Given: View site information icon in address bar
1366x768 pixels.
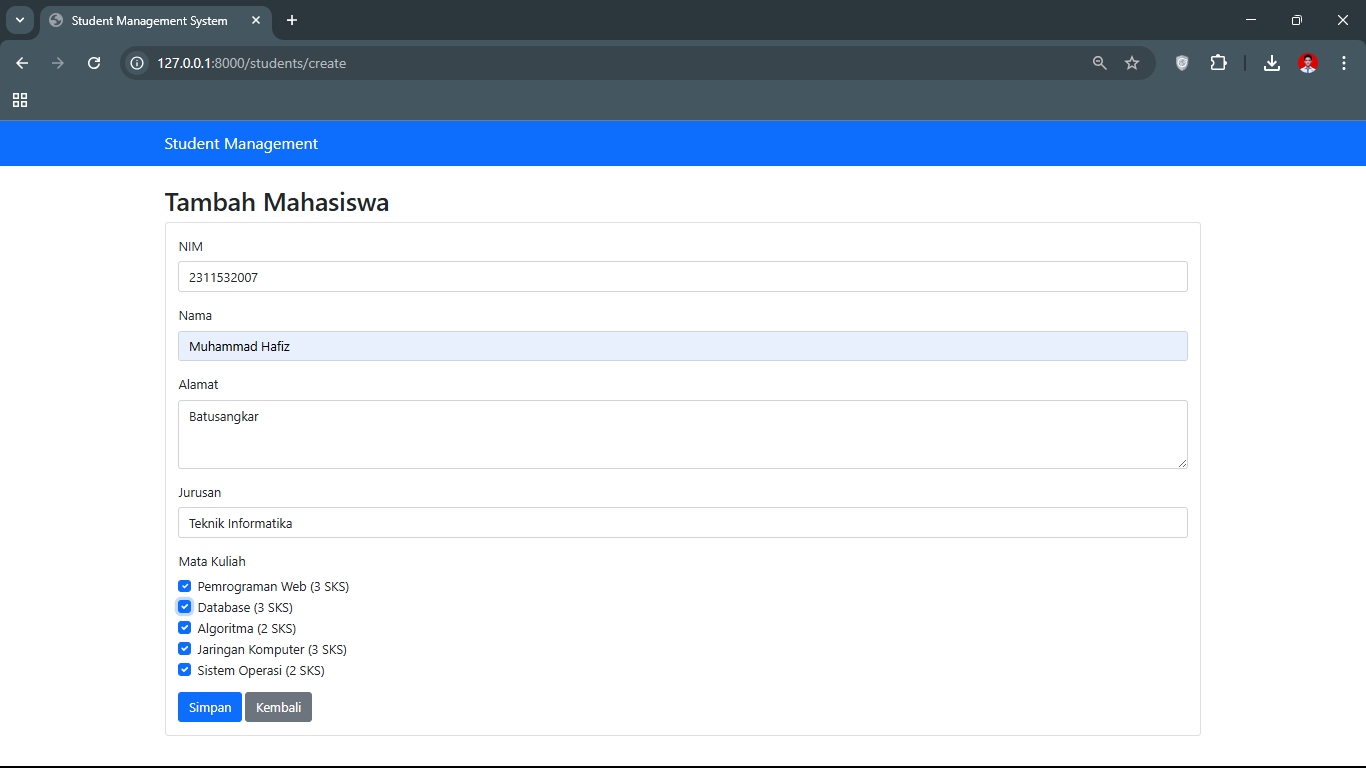Looking at the screenshot, I should (138, 63).
